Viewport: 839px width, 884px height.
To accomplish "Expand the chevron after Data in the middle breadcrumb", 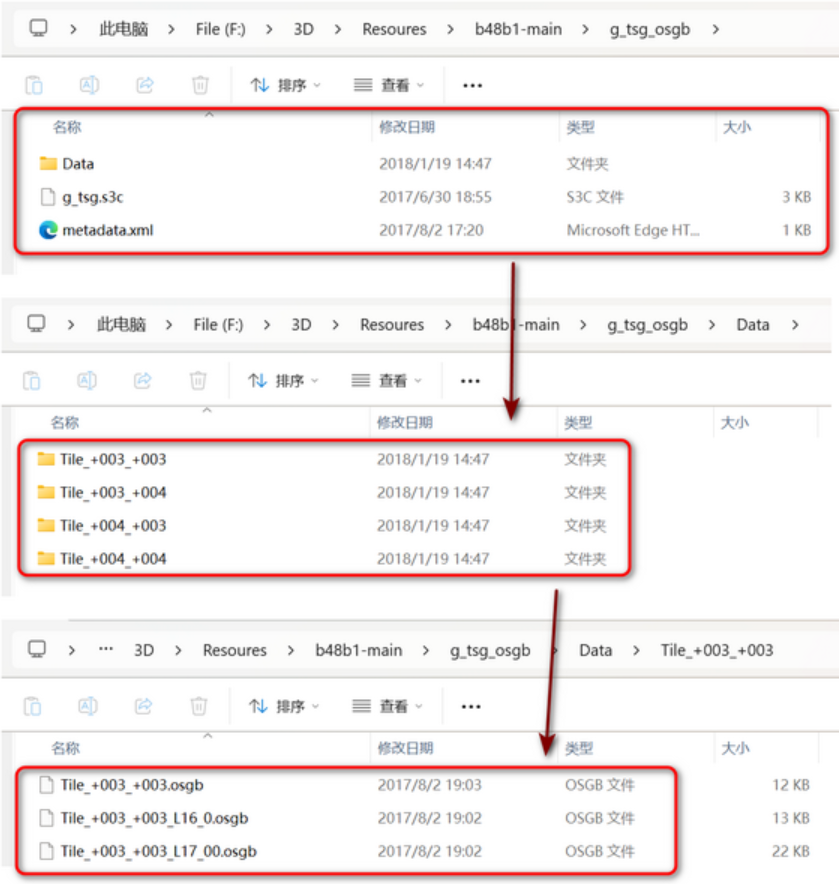I will pos(794,324).
